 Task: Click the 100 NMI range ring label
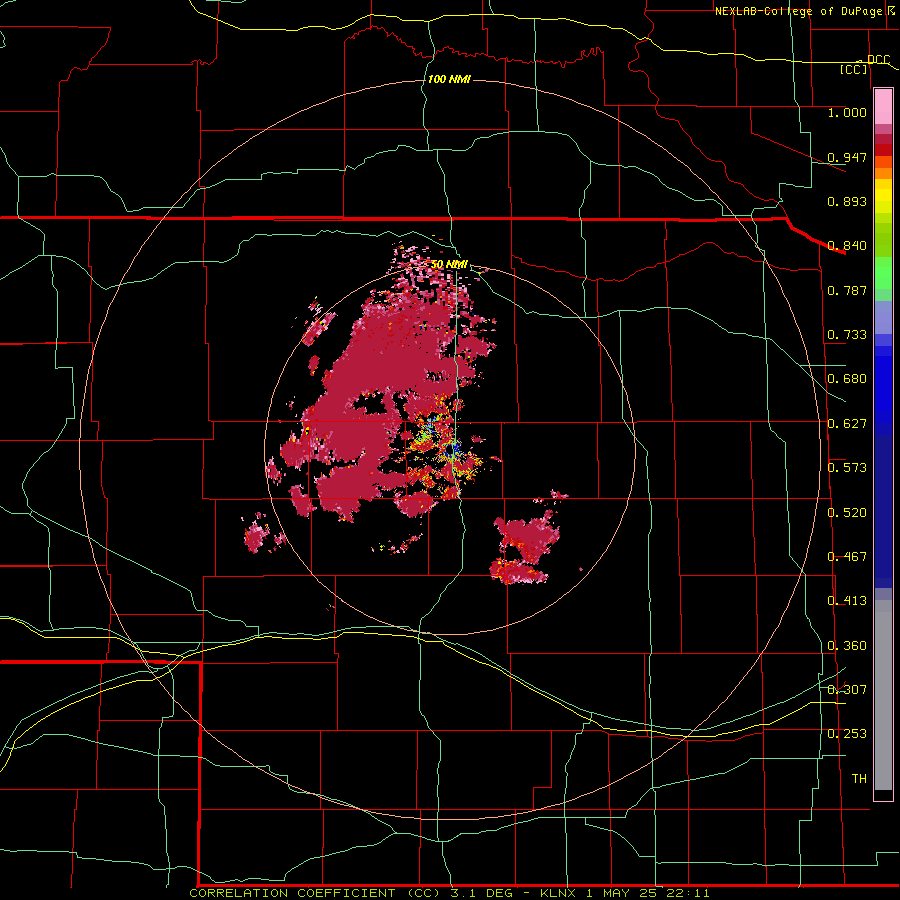pos(449,79)
